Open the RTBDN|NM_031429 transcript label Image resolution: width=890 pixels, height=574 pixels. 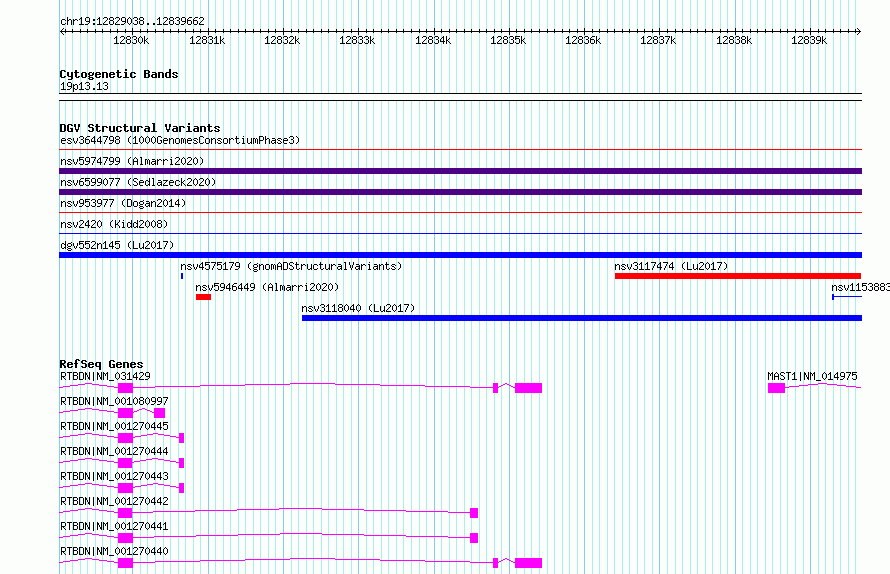pos(106,376)
